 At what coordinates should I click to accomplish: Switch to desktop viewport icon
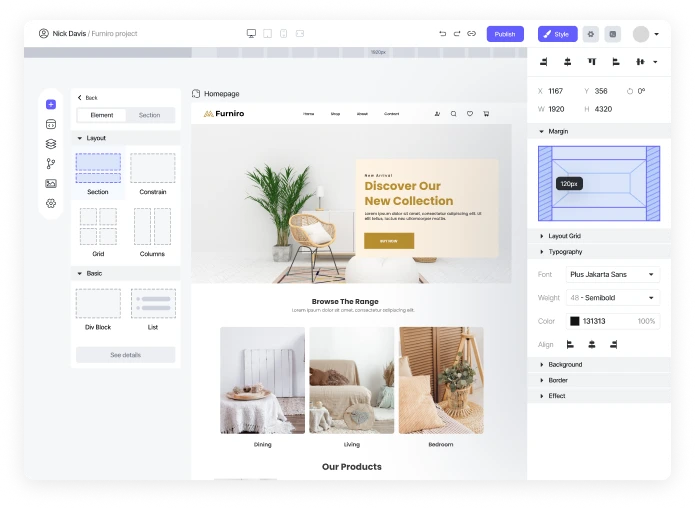(251, 34)
